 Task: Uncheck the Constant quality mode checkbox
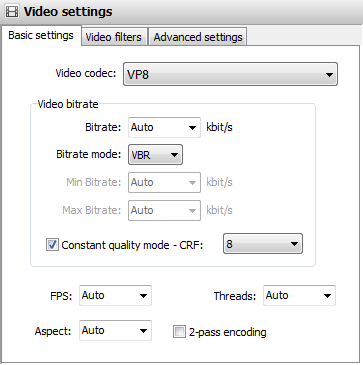click(x=52, y=245)
